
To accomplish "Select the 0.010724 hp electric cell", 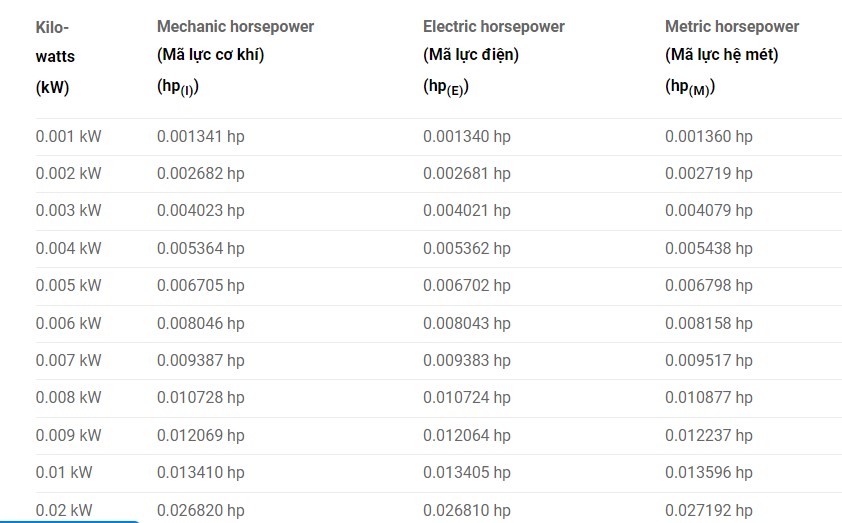I will click(x=467, y=397).
